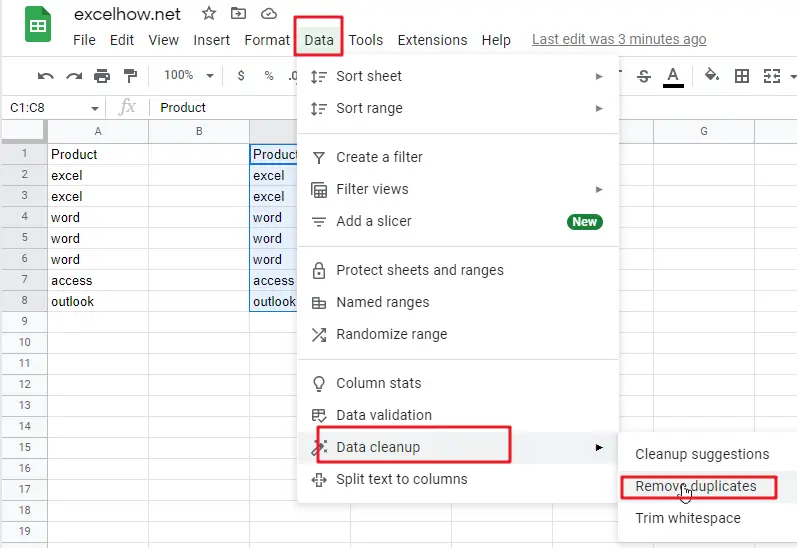Open Named ranges
Image resolution: width=797 pixels, height=548 pixels.
[458, 302]
